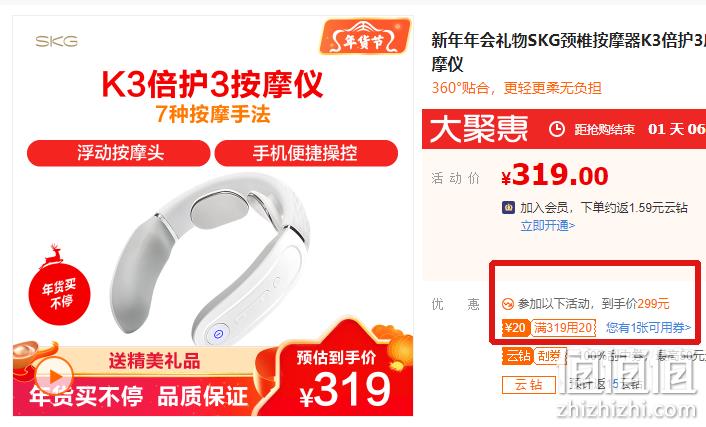This screenshot has height=427, width=706.
Task: Click the SKG brand logo
Action: 57,41
